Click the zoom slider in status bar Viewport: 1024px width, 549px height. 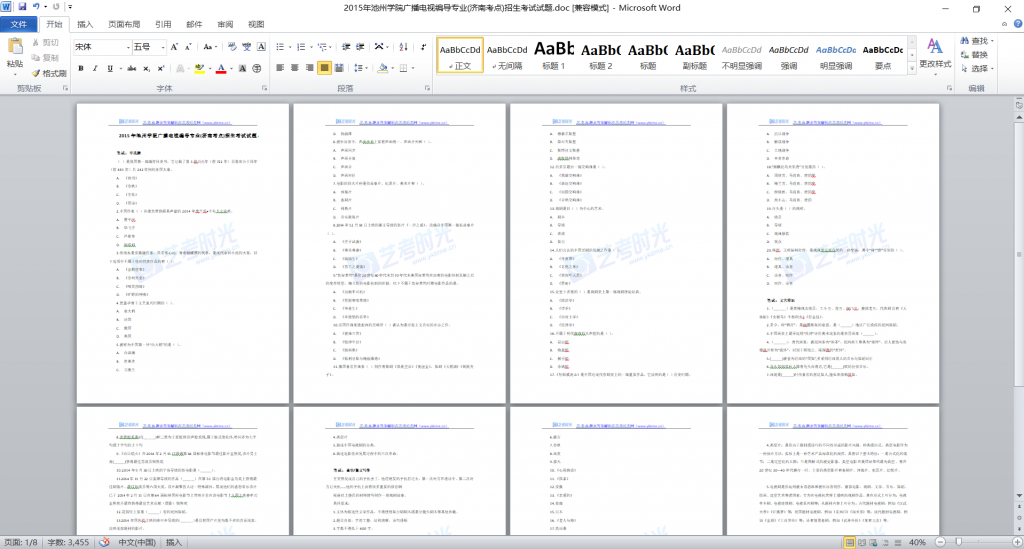click(961, 542)
